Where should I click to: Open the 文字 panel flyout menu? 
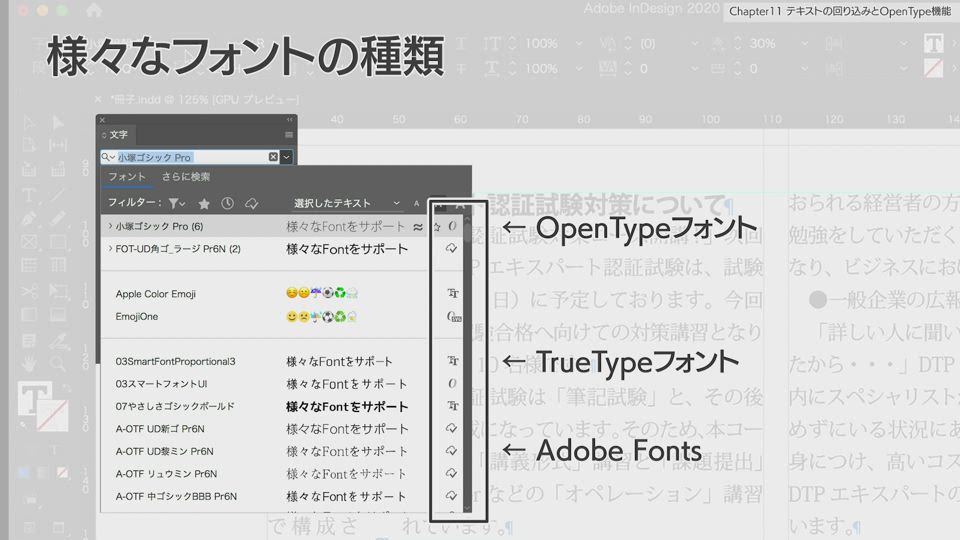pyautogui.click(x=289, y=135)
